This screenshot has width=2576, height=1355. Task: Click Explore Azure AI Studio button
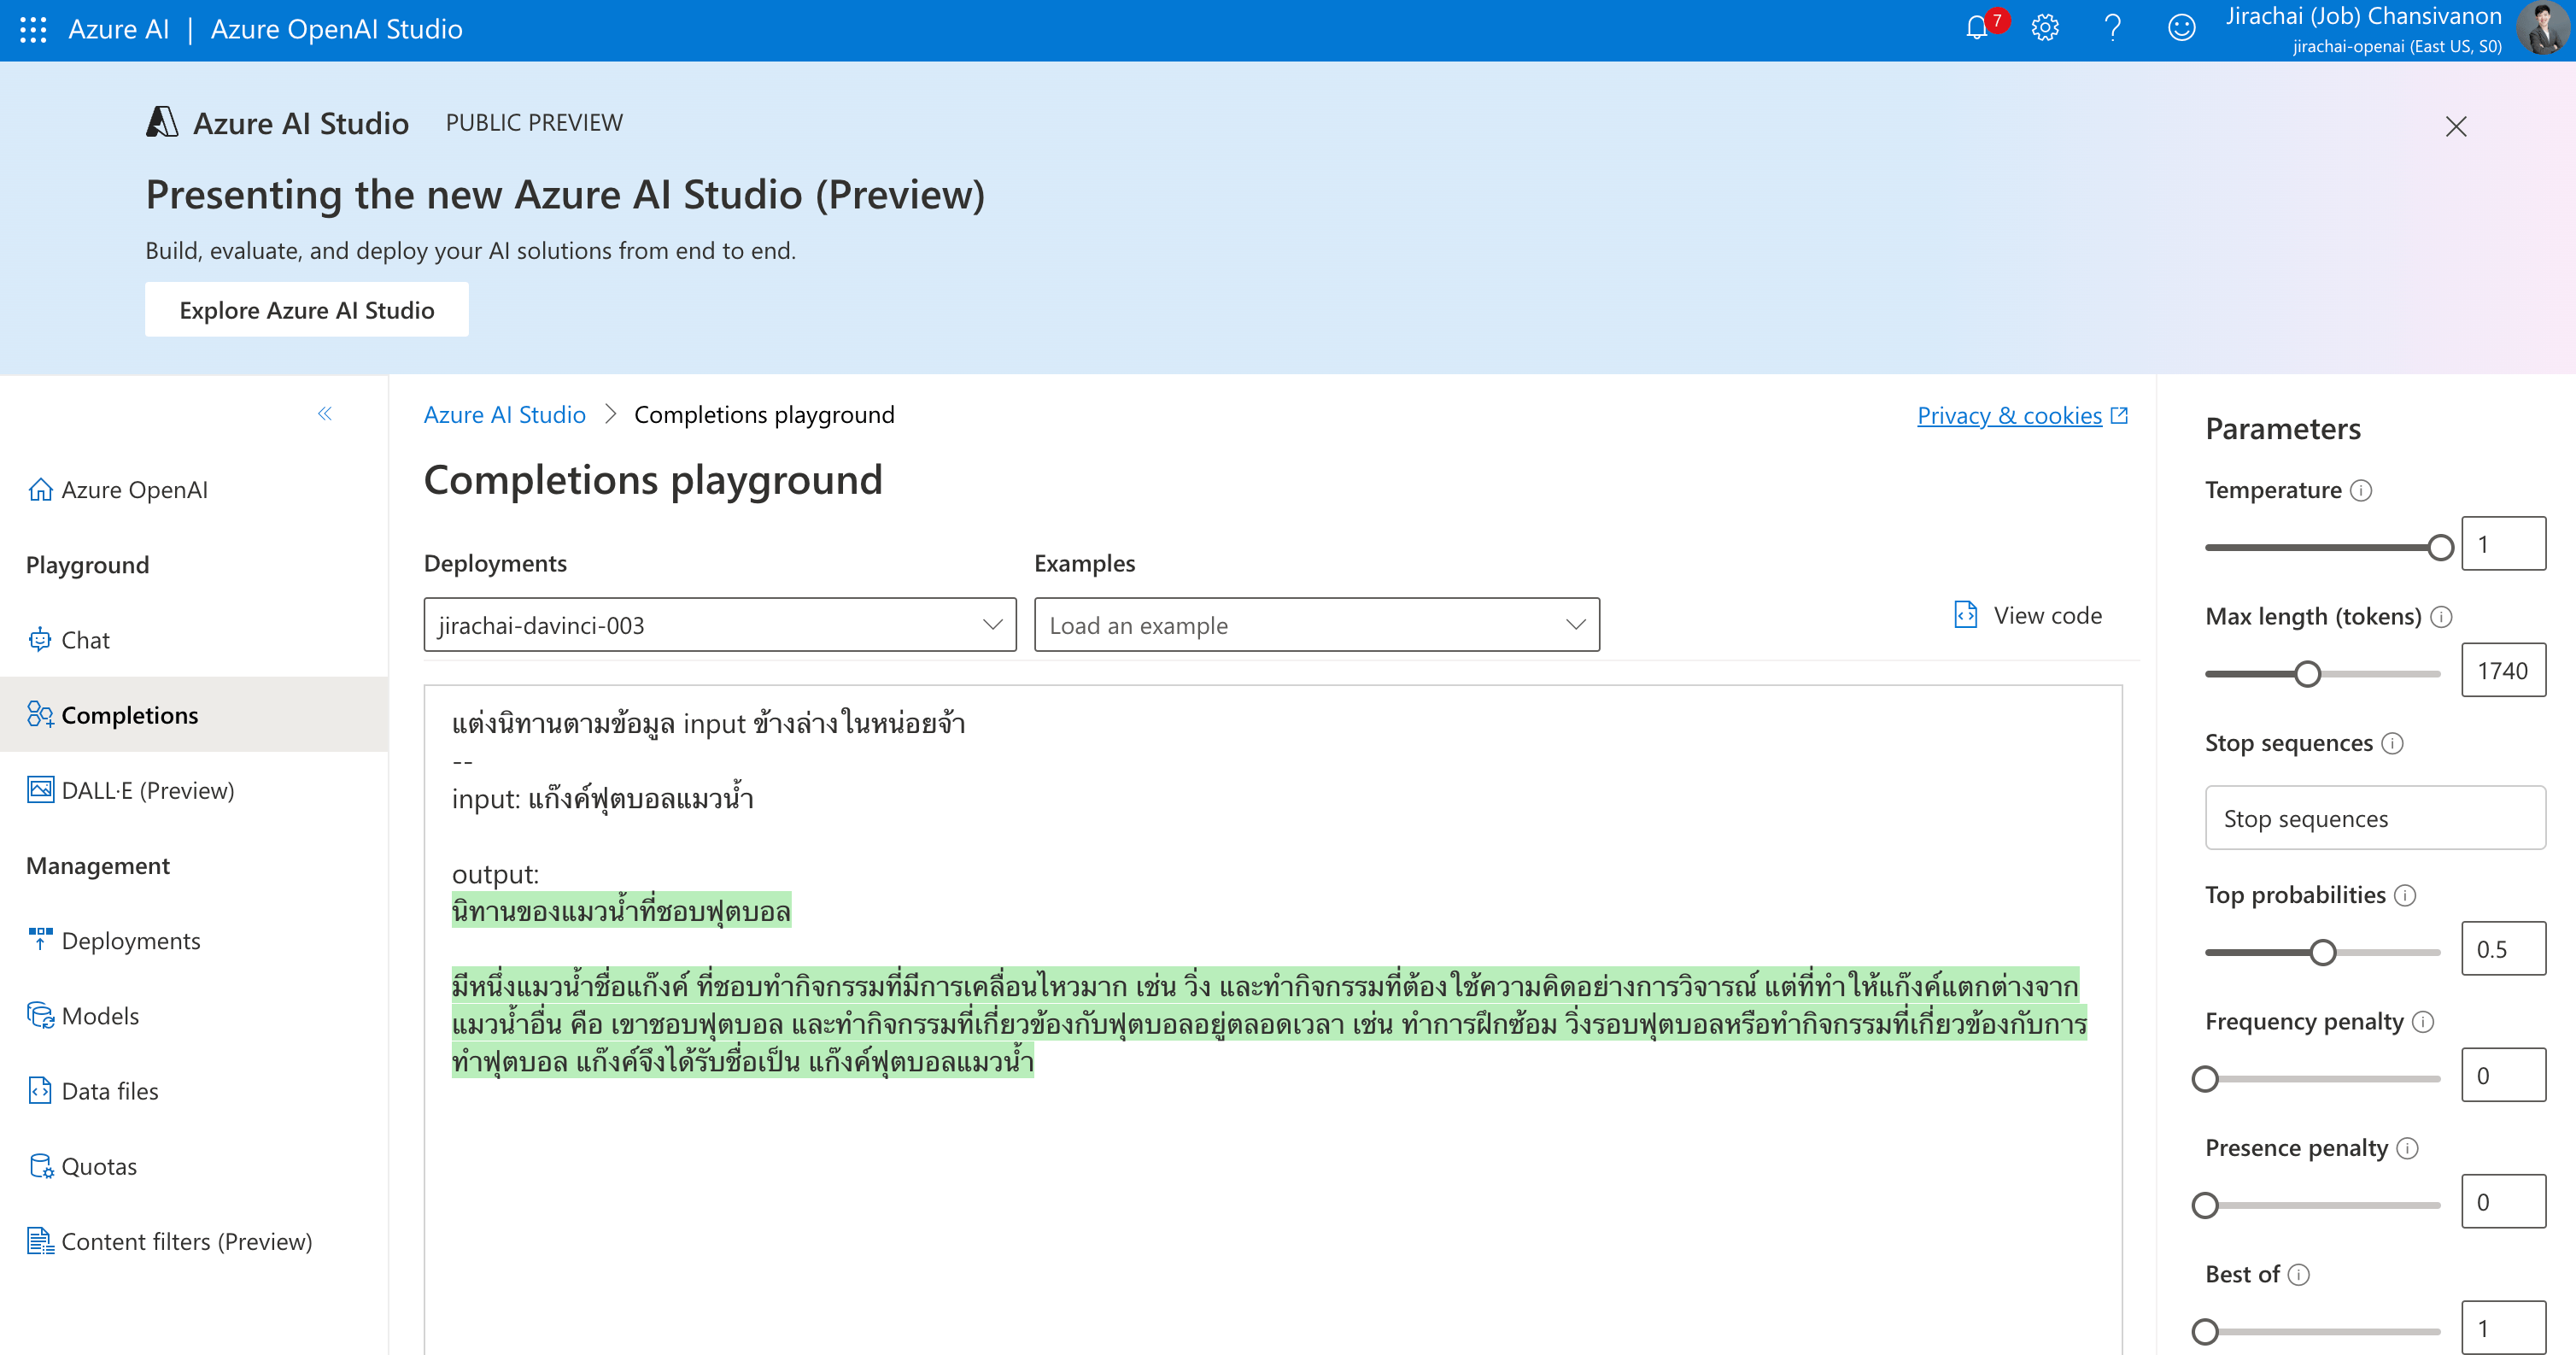point(307,310)
